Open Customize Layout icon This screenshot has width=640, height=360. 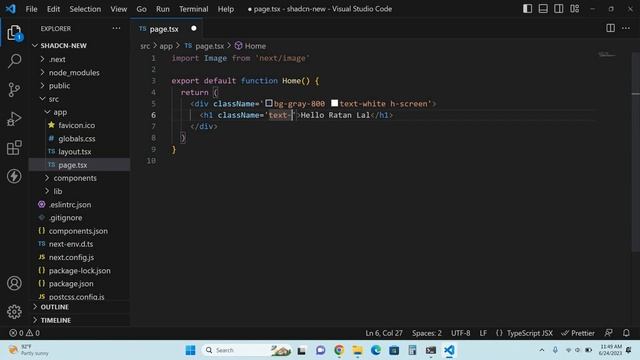pyautogui.click(x=574, y=9)
